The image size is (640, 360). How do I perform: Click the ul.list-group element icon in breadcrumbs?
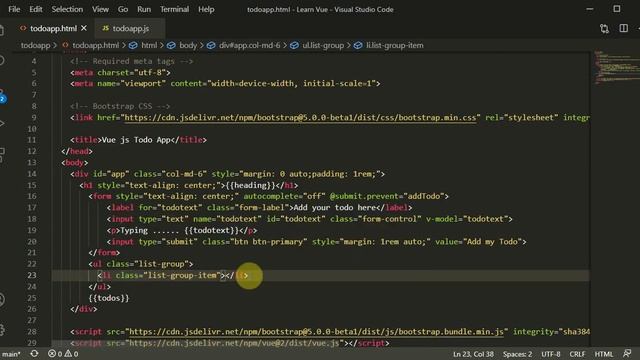point(294,45)
